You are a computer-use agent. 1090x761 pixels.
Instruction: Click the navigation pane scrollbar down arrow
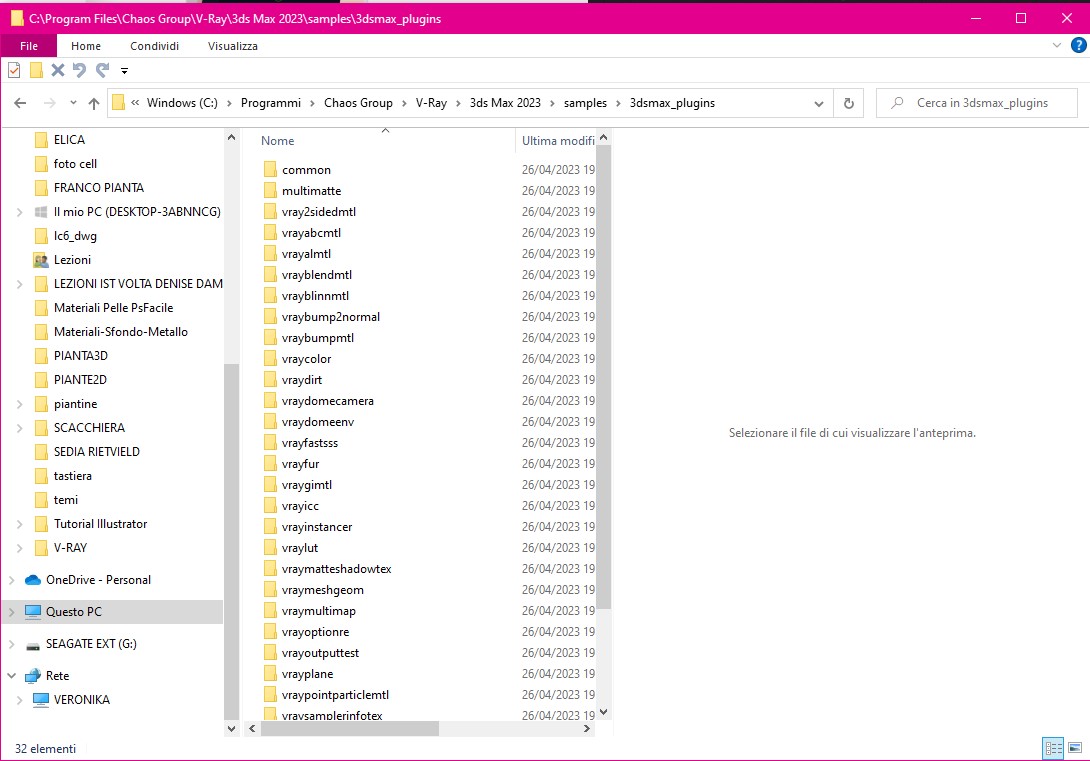point(231,728)
